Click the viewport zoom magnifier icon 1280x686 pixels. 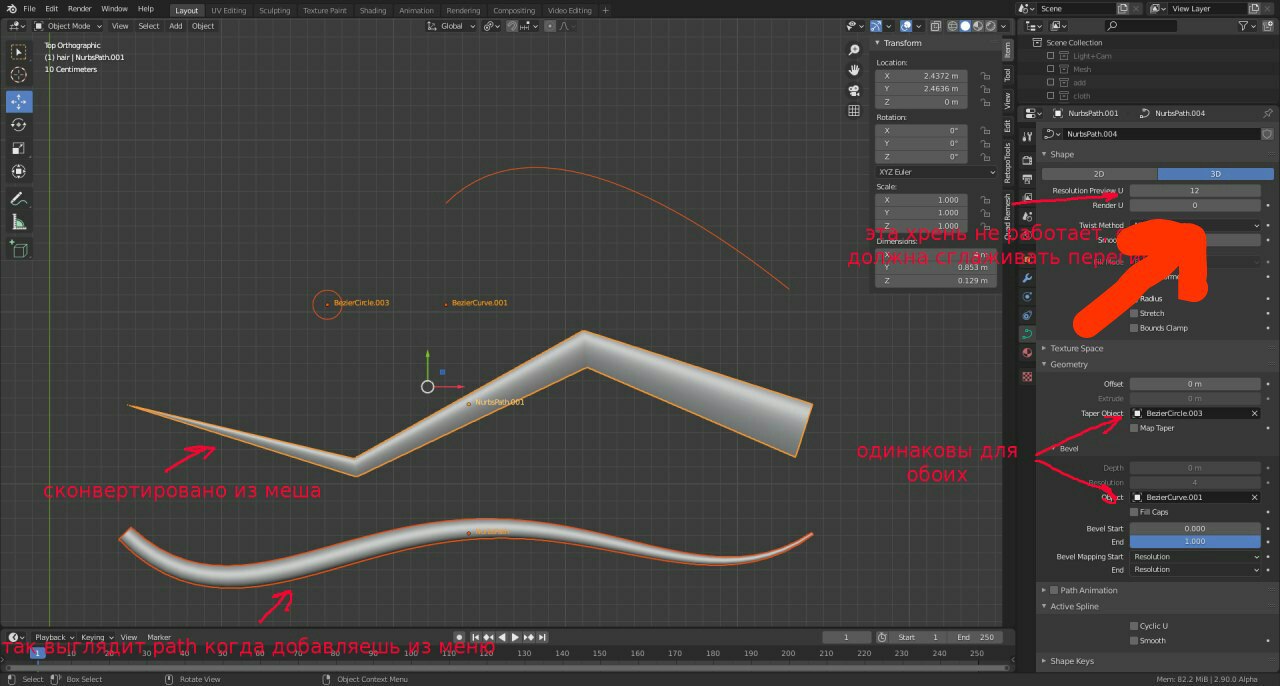854,50
